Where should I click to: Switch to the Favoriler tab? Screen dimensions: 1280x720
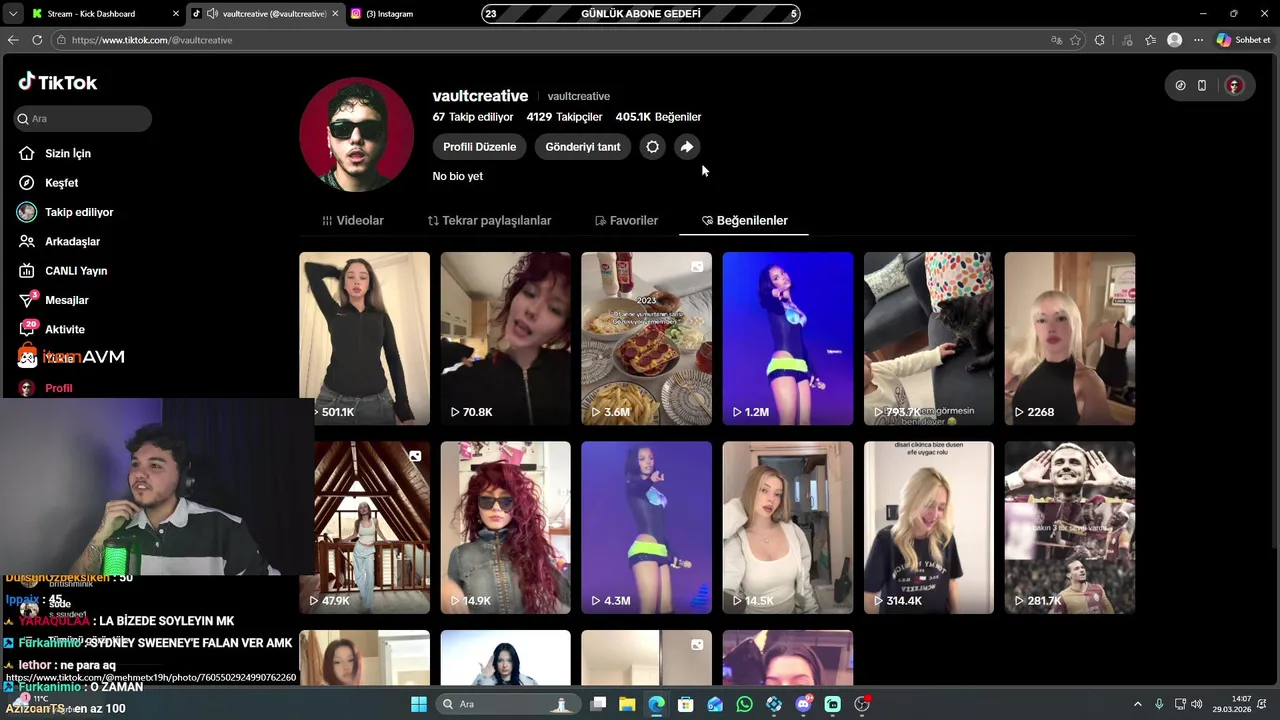point(626,220)
